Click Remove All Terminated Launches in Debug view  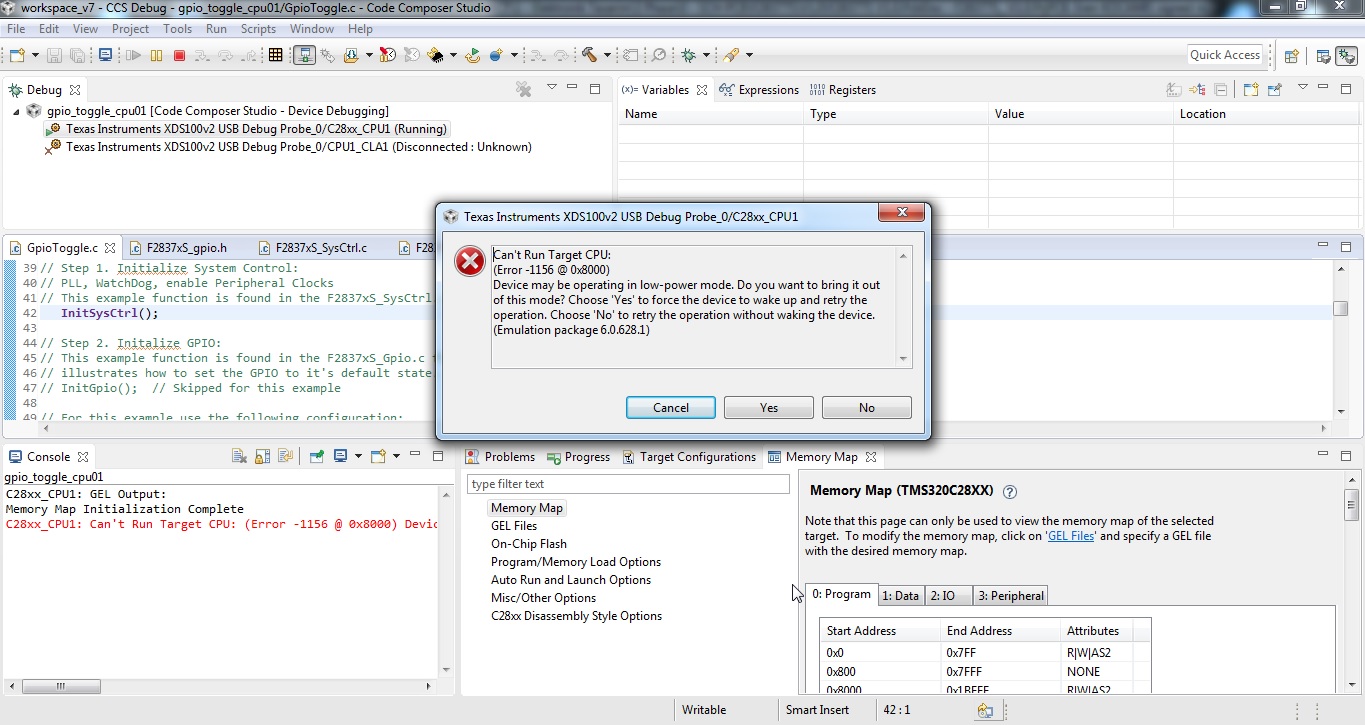point(523,89)
